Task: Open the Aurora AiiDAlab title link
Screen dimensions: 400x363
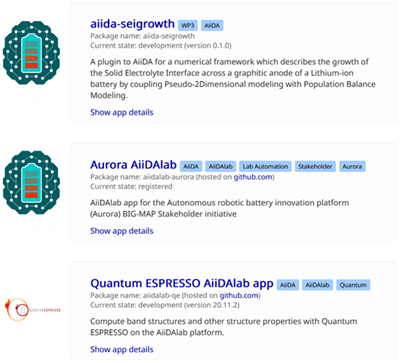Action: pos(133,165)
